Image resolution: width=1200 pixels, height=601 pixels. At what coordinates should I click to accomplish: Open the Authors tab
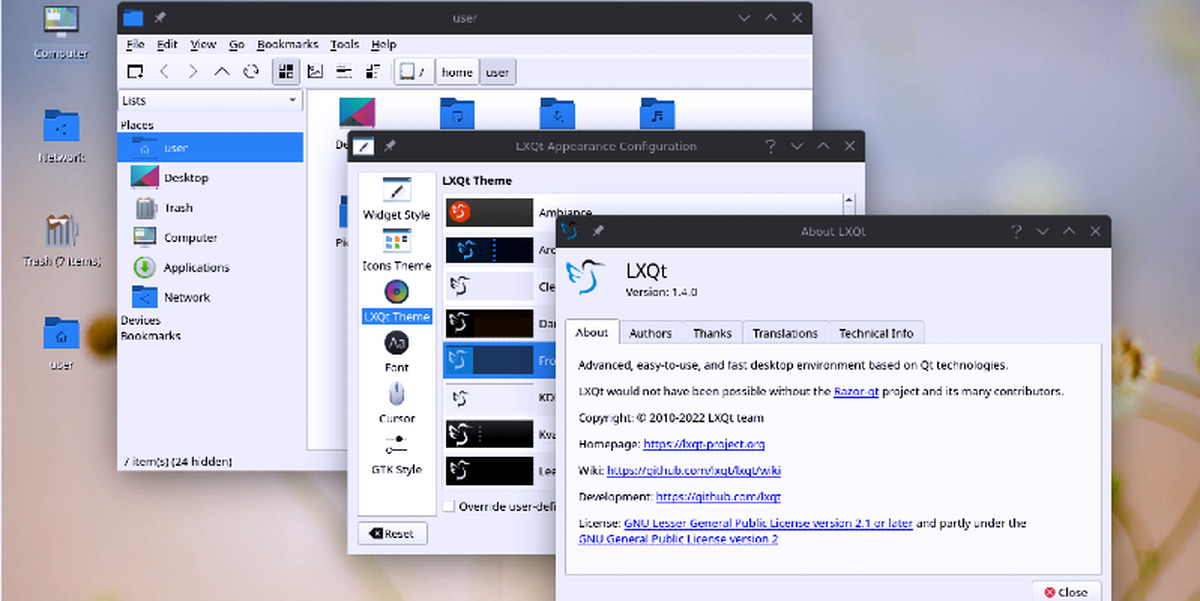click(650, 333)
